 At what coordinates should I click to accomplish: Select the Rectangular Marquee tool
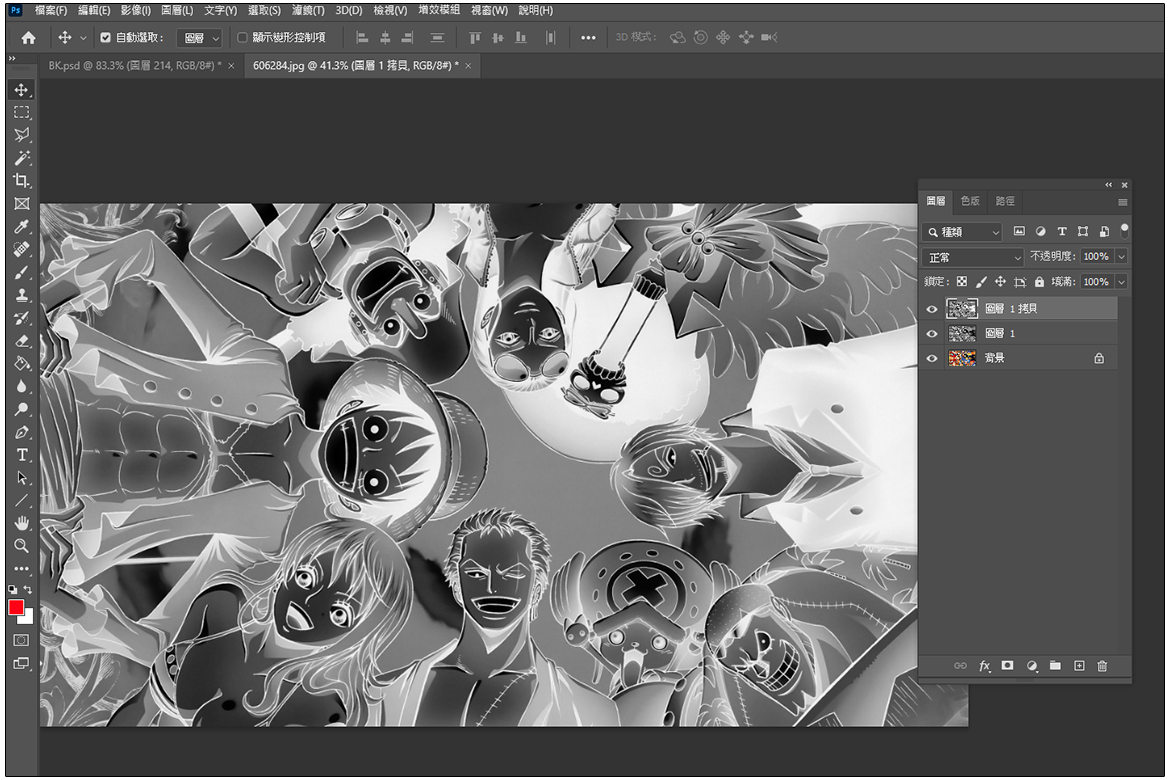(x=21, y=112)
